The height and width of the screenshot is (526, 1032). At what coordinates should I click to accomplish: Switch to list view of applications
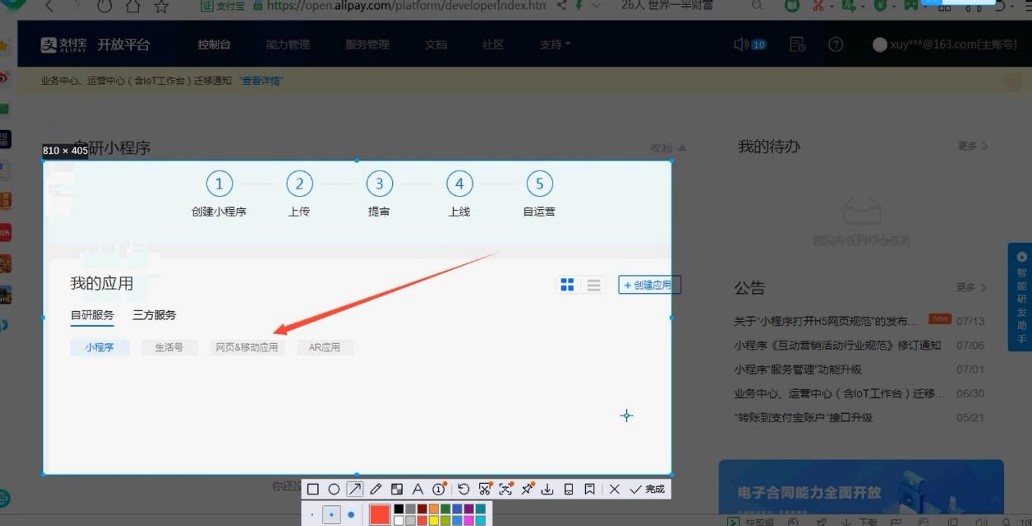[x=594, y=285]
